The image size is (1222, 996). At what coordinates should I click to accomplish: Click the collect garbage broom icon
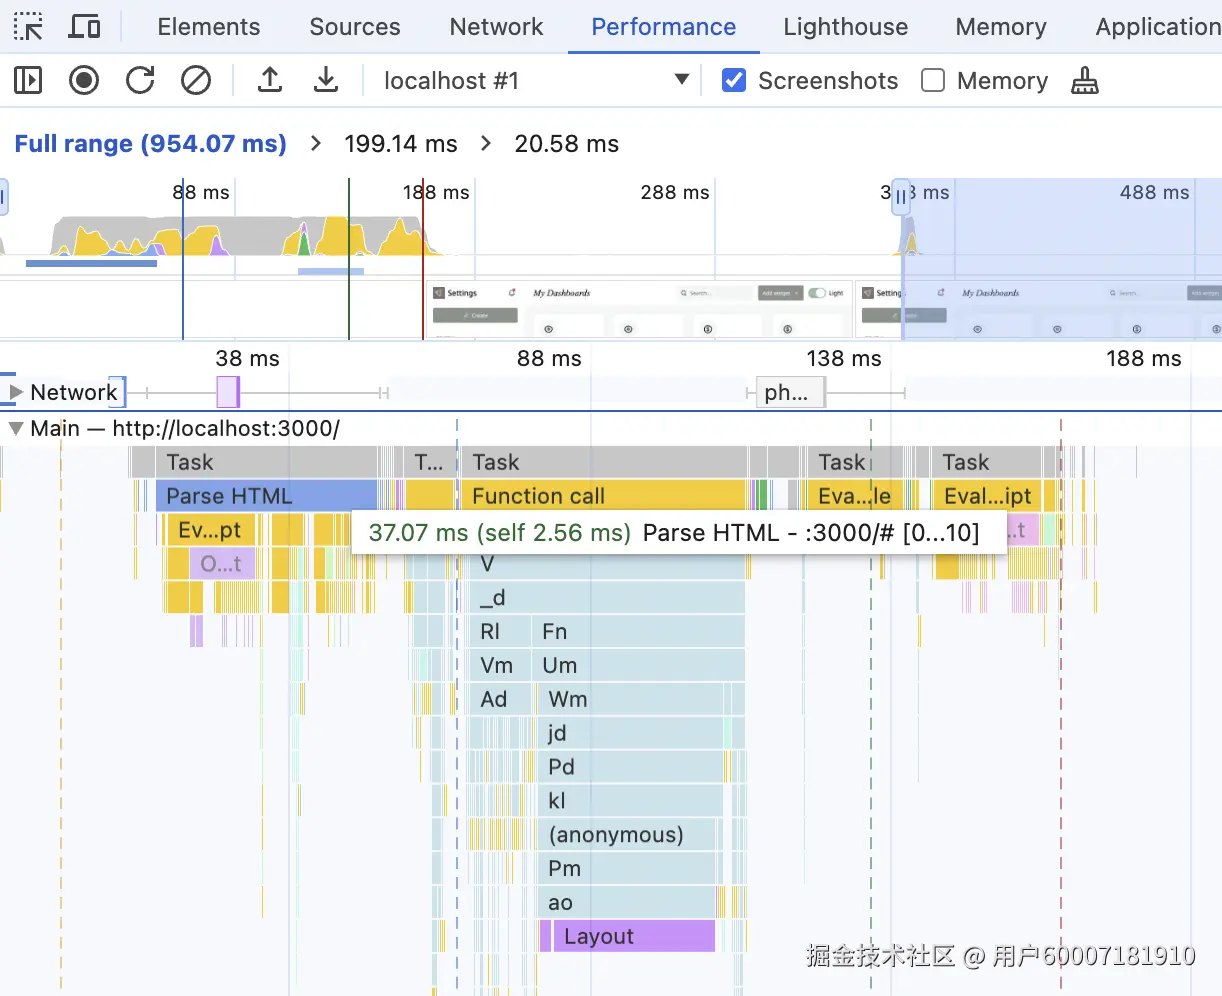1085,80
